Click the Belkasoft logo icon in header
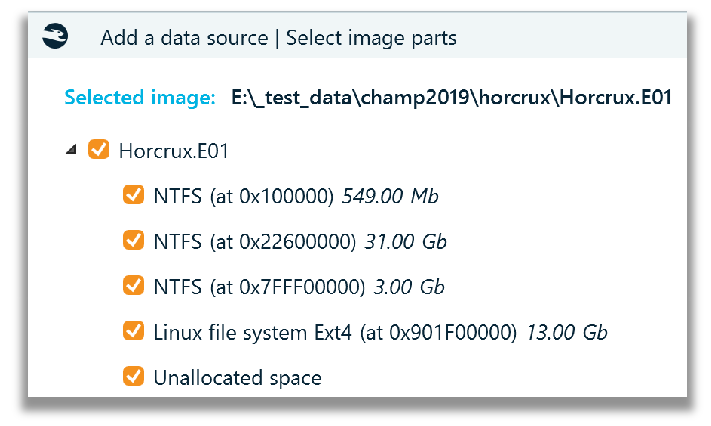 point(55,36)
